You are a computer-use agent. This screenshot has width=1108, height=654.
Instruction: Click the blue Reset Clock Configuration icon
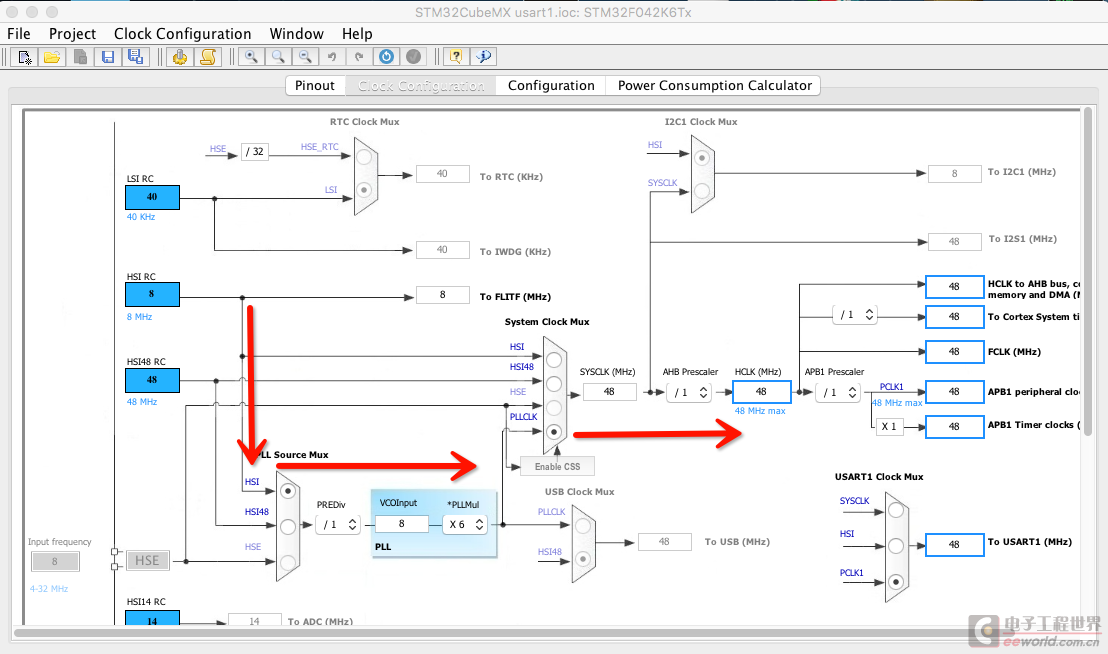[387, 57]
